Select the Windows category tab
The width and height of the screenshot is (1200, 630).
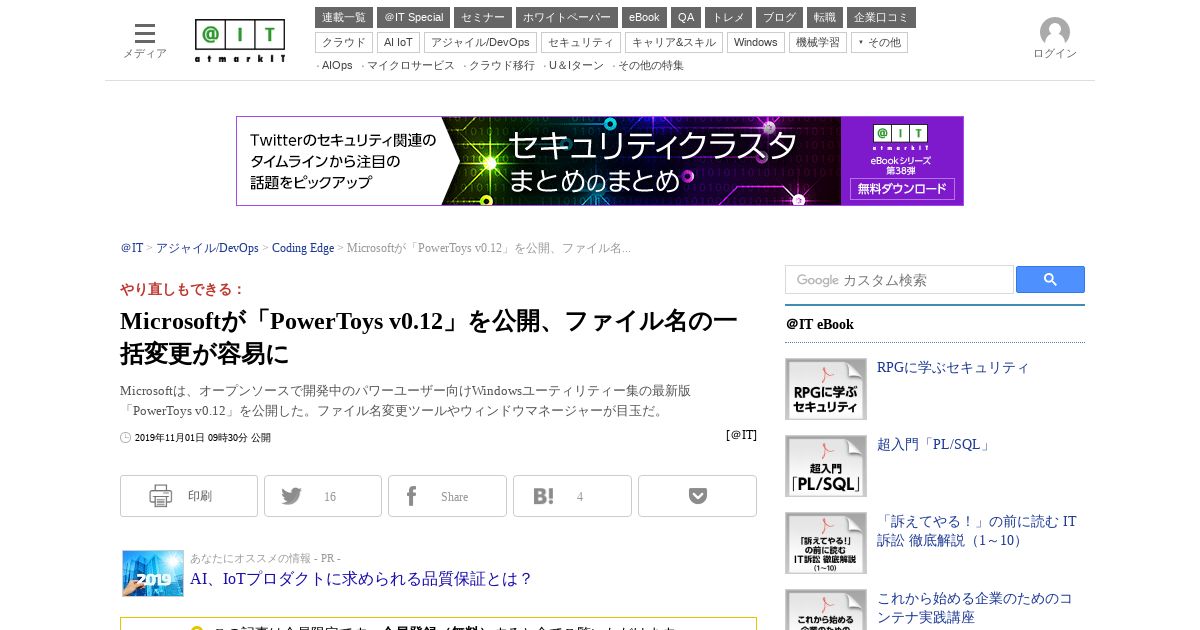coord(756,42)
